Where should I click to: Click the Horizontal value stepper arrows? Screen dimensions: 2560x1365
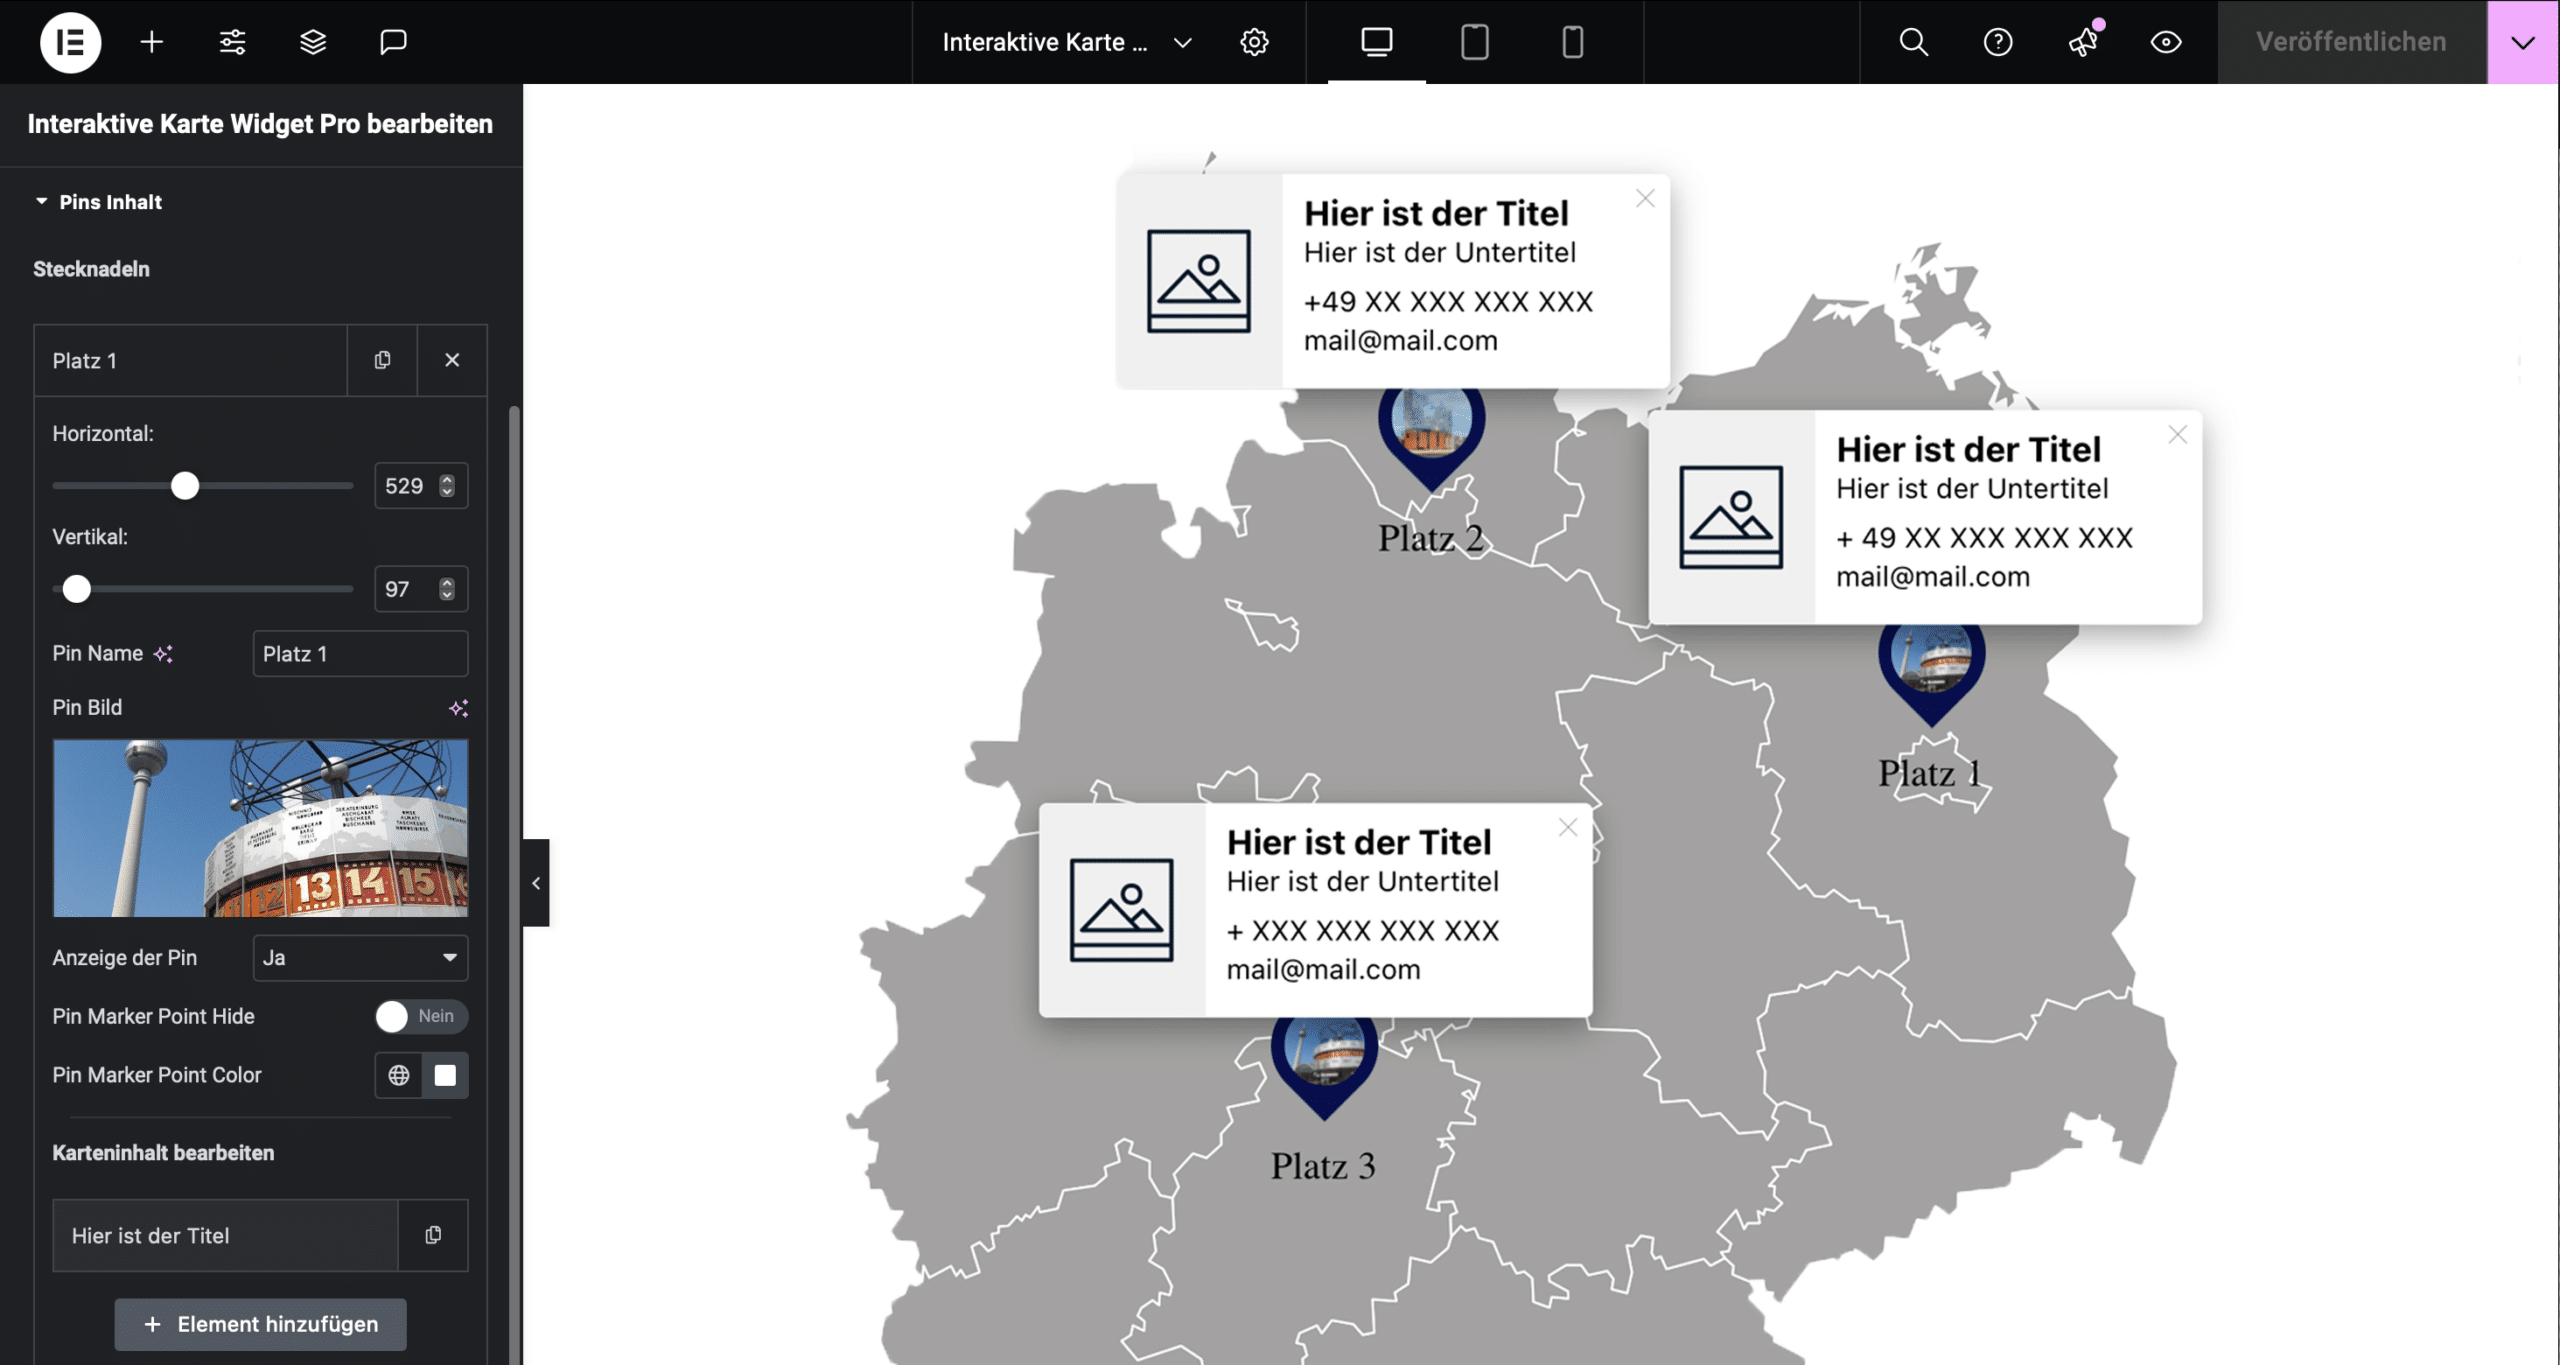click(x=447, y=486)
